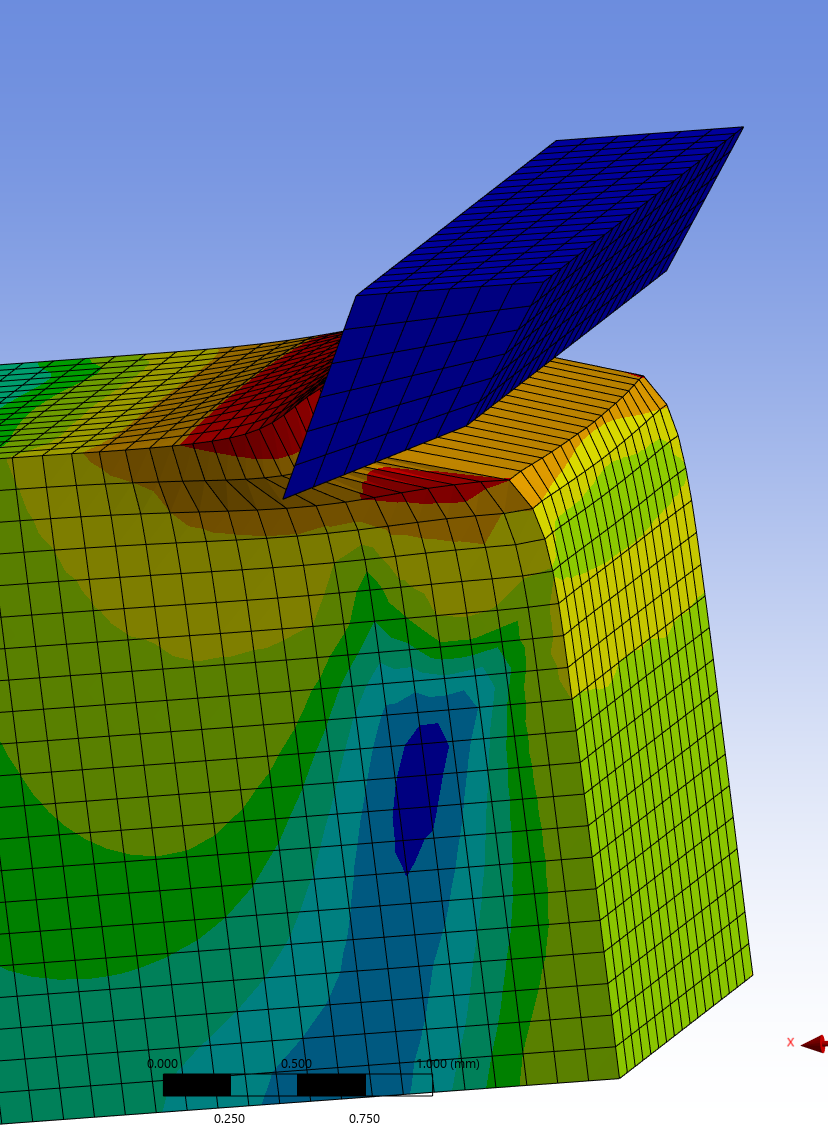Screen dimensions: 828x1129
Task: Click the red X-axis arrow of the triad
Action: (x=814, y=1043)
